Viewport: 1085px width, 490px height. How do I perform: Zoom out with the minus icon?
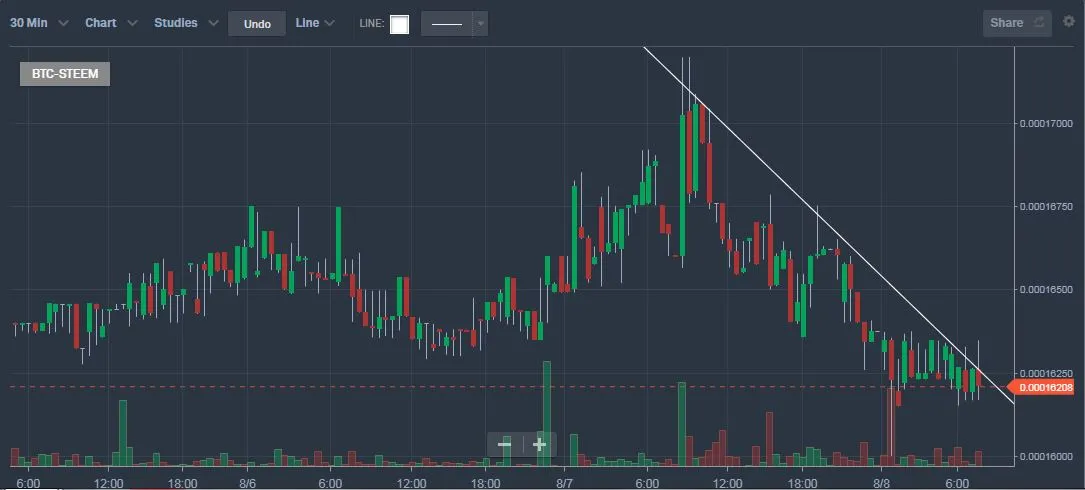point(504,444)
